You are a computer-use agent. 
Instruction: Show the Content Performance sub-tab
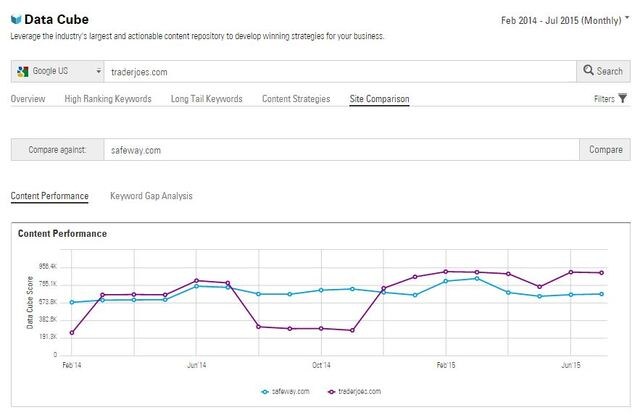49,196
